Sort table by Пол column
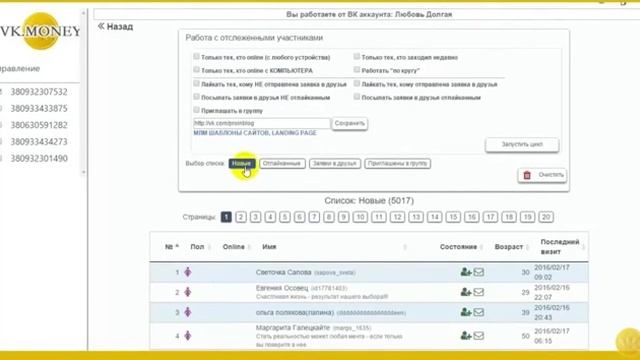640x360 pixels. coord(200,247)
